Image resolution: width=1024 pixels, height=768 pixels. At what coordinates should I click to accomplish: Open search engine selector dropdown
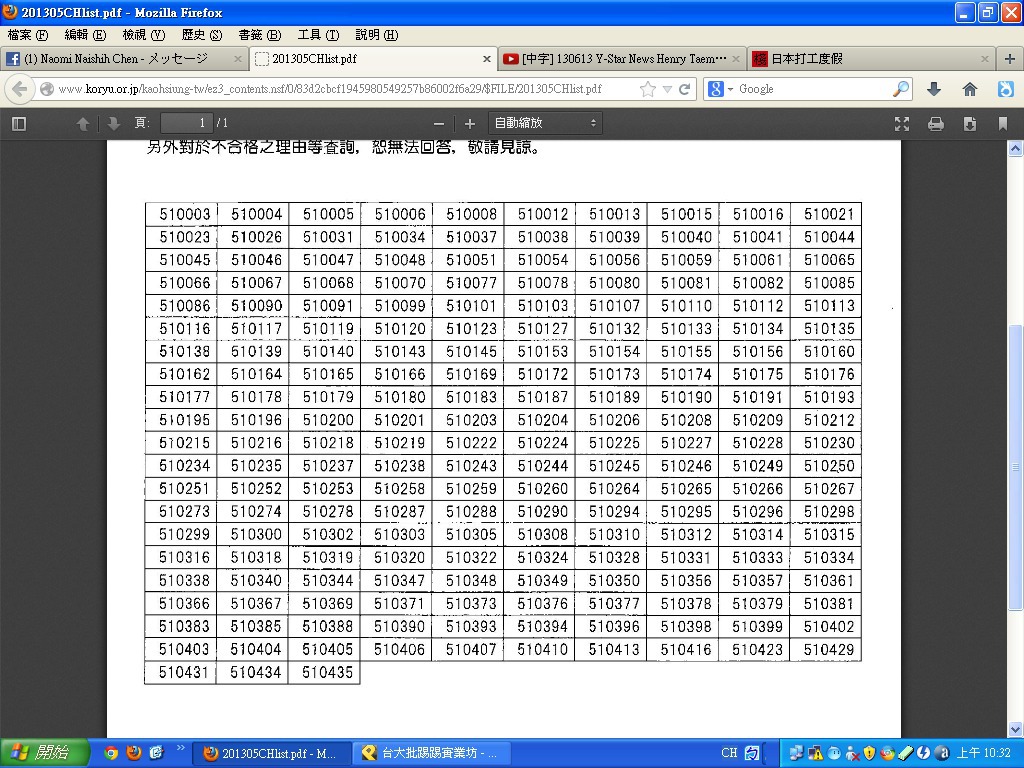pos(720,89)
